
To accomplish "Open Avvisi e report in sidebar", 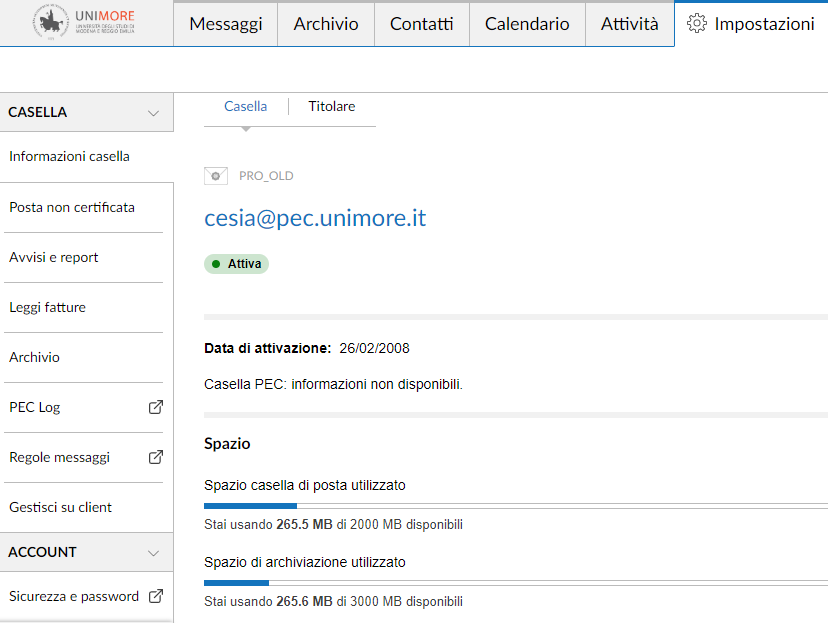I will 54,257.
